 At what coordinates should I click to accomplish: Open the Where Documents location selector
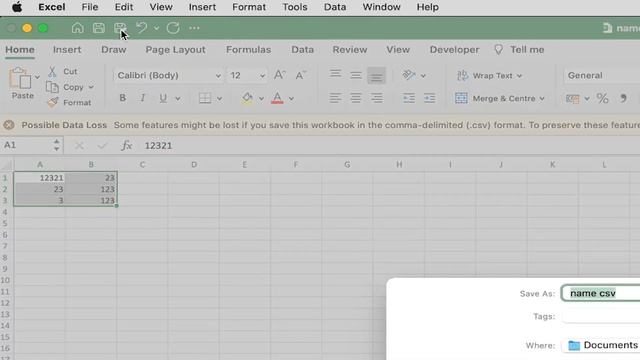602,345
